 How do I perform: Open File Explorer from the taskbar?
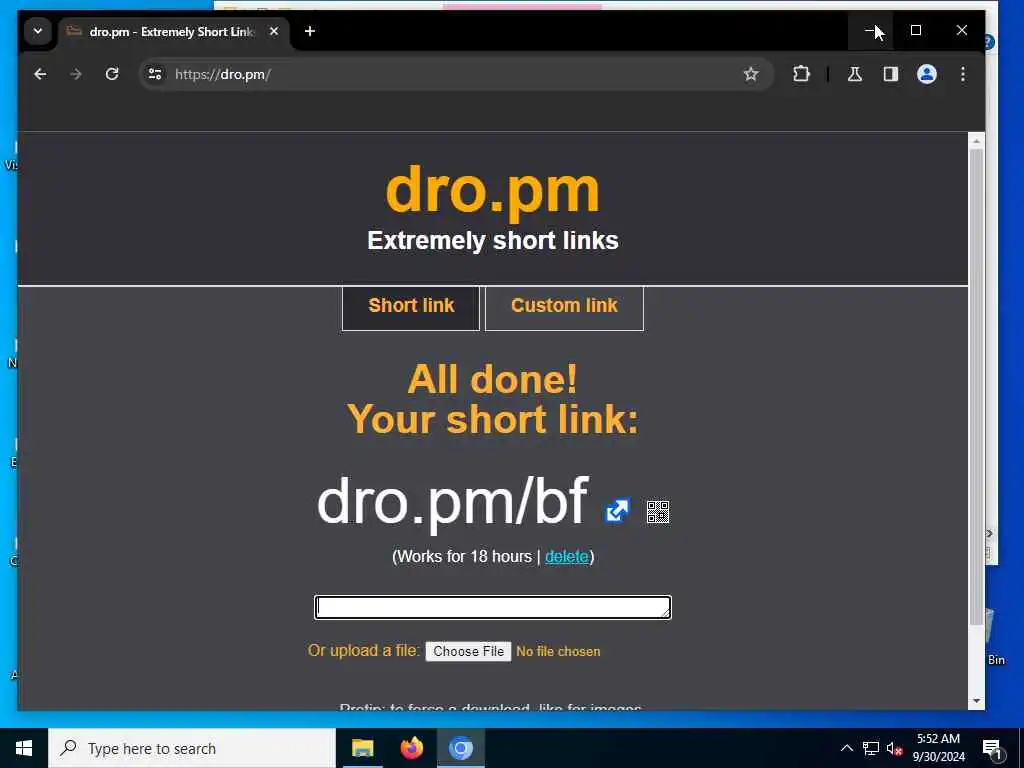(362, 748)
